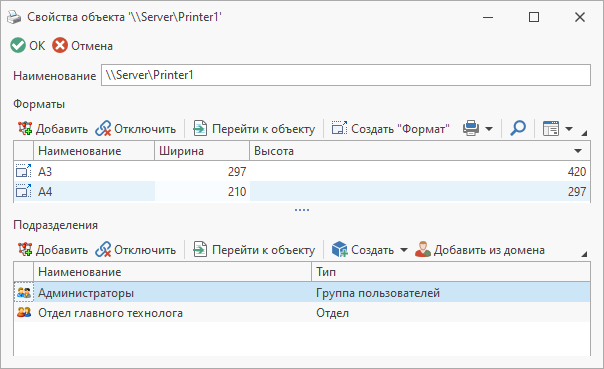Image resolution: width=604 pixels, height=369 pixels.
Task: Open the table view layout dropdown arrow
Action: [569, 129]
